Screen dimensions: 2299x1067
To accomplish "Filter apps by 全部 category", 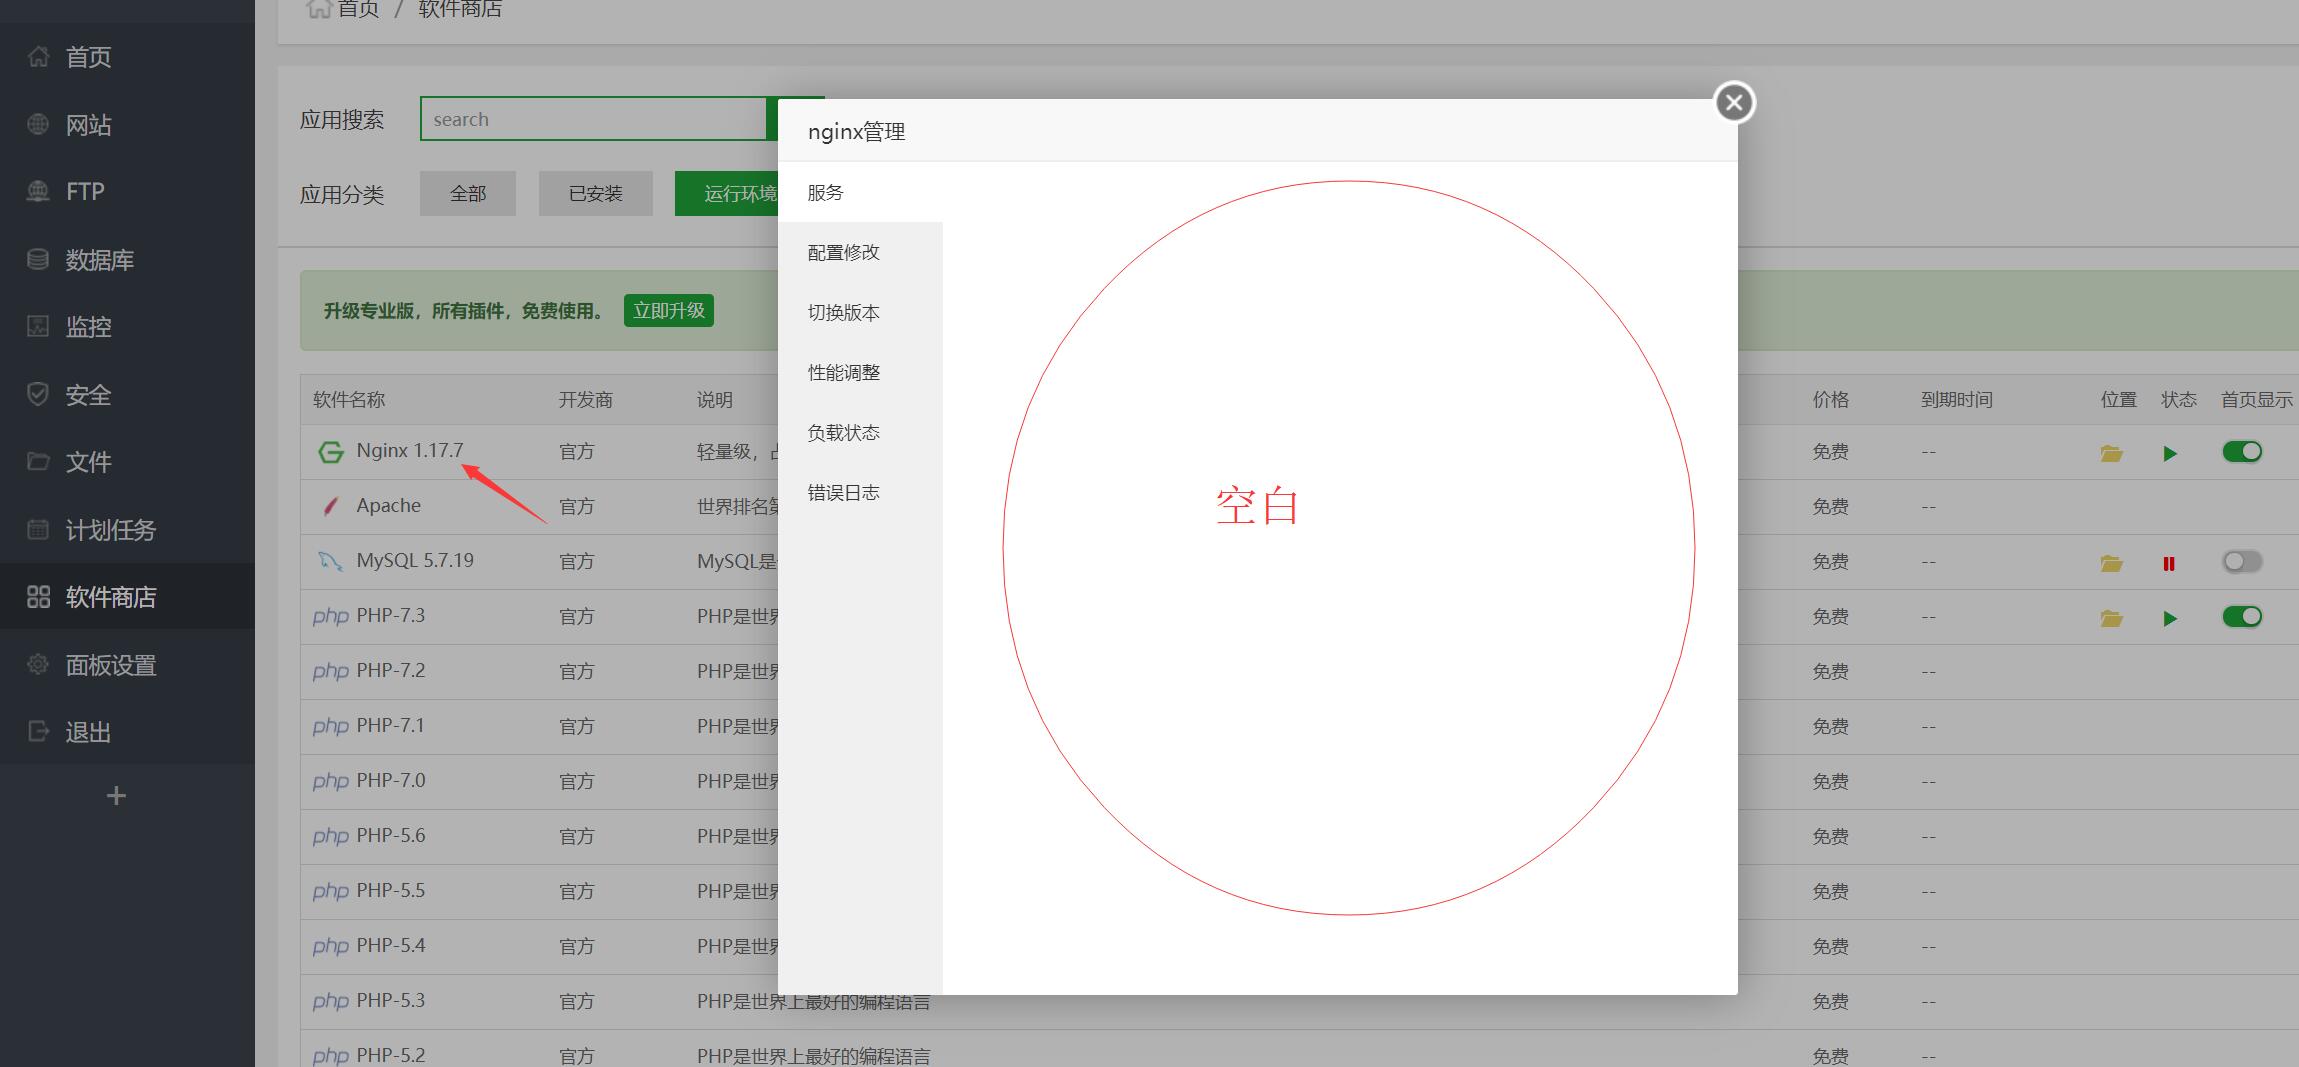I will [x=468, y=193].
